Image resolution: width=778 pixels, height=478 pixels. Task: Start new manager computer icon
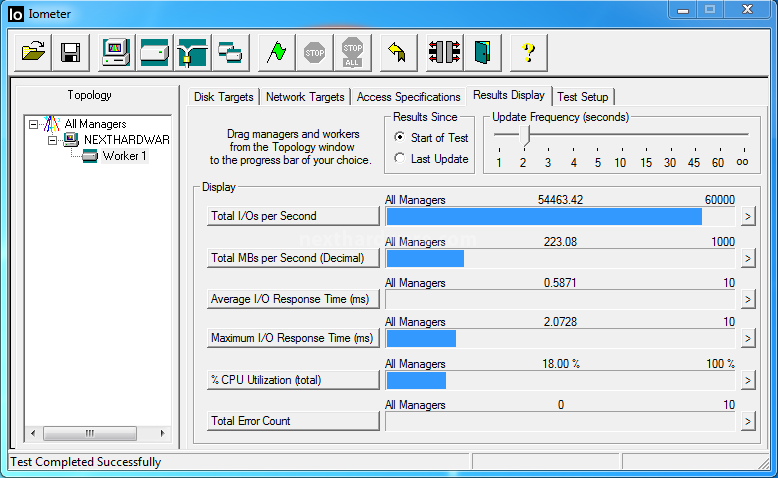pyautogui.click(x=117, y=52)
